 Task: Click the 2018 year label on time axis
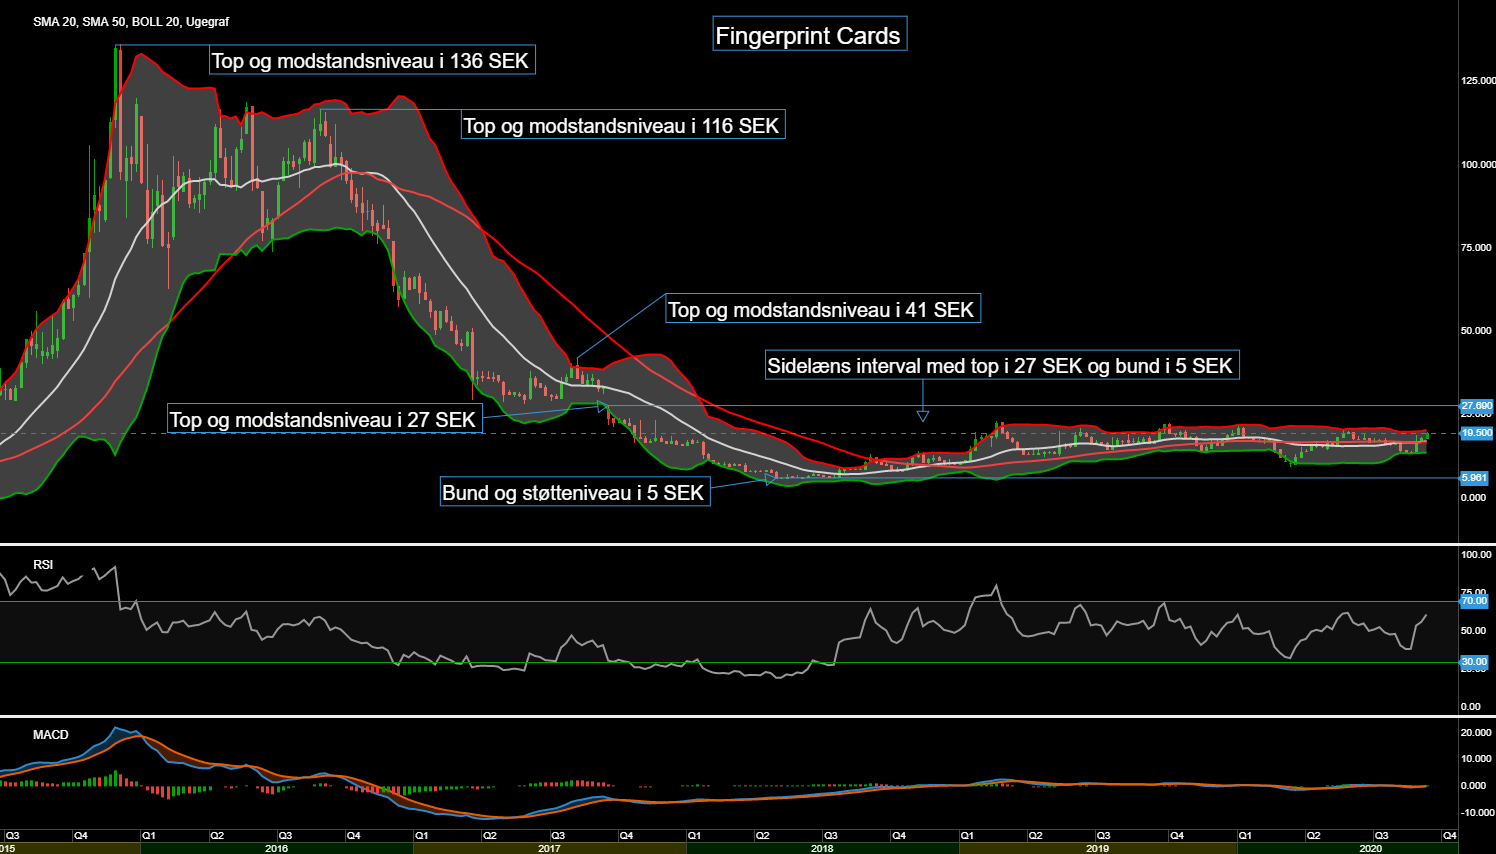click(822, 848)
